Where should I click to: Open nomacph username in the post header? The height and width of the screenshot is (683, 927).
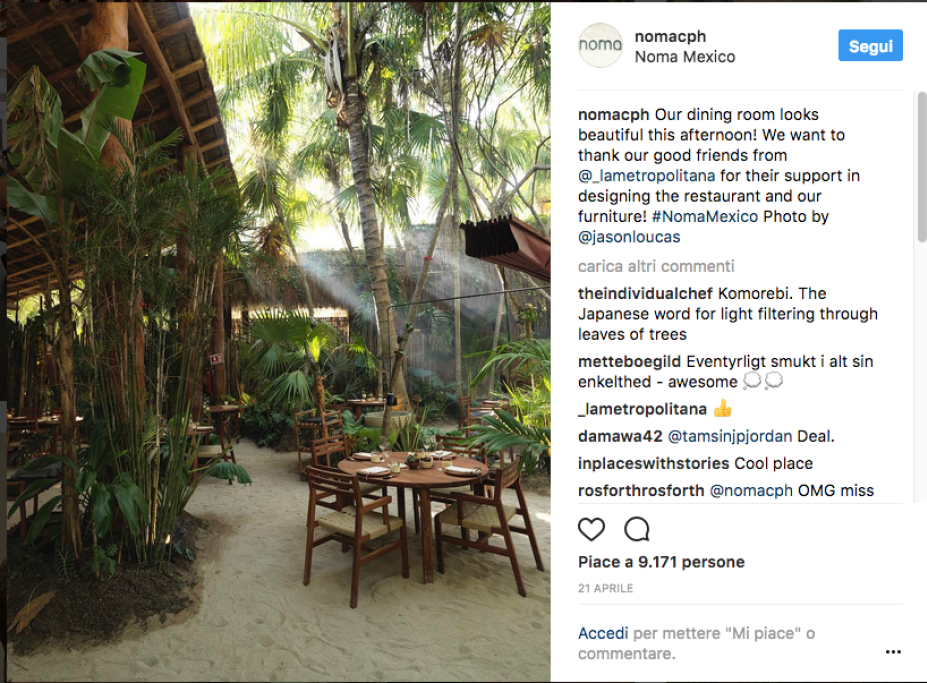[670, 37]
